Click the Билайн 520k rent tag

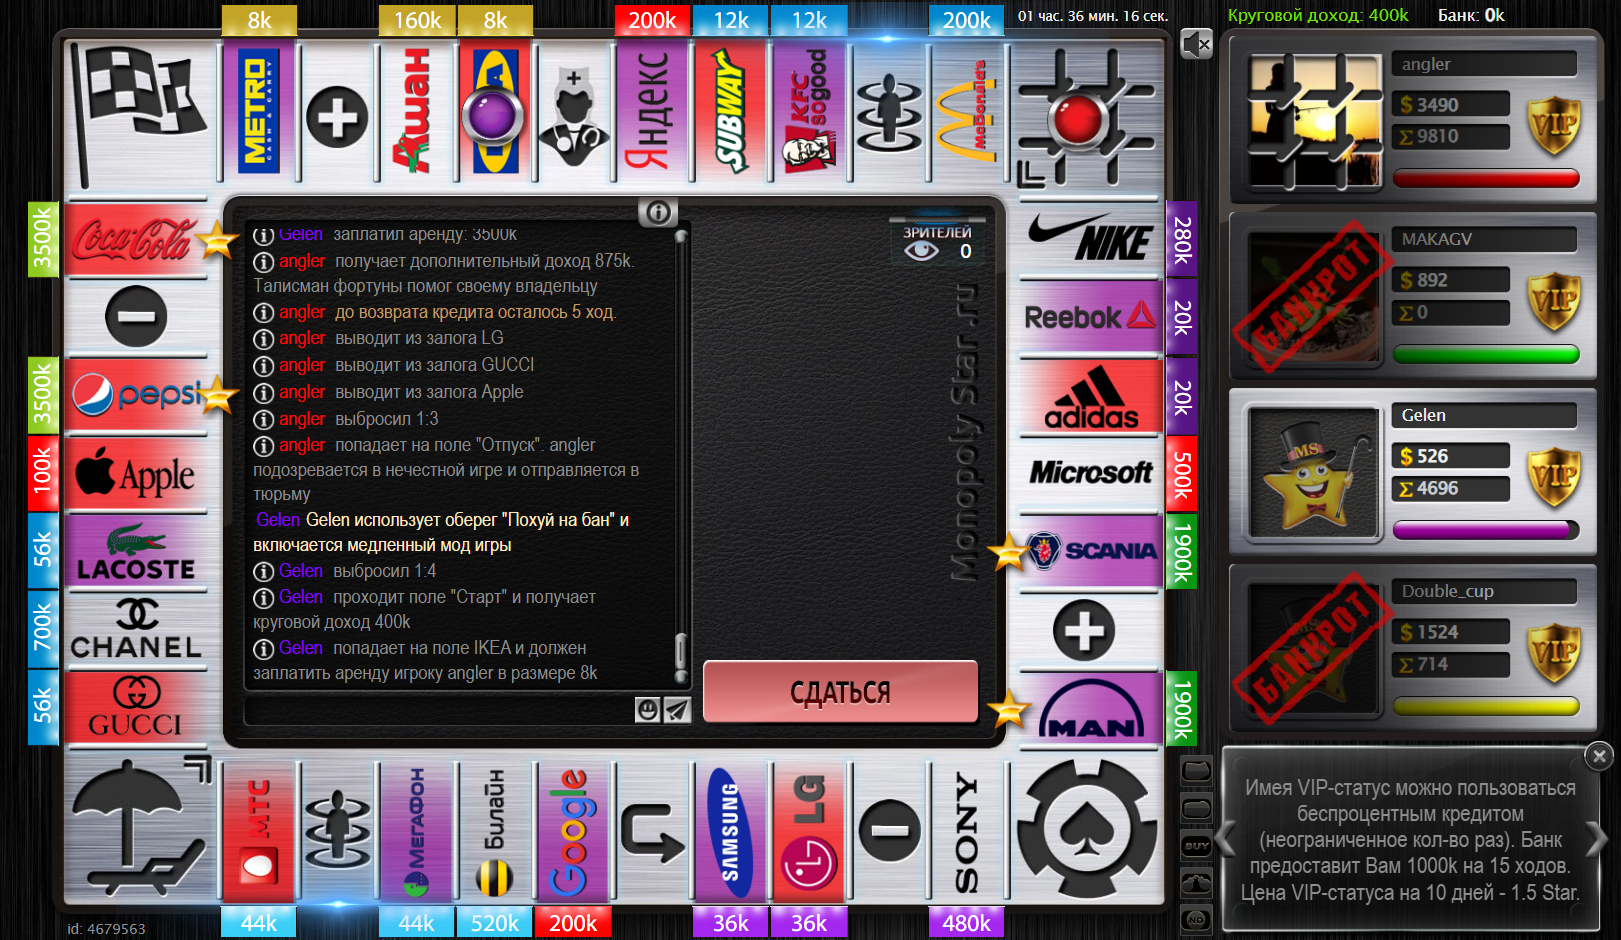[495, 923]
